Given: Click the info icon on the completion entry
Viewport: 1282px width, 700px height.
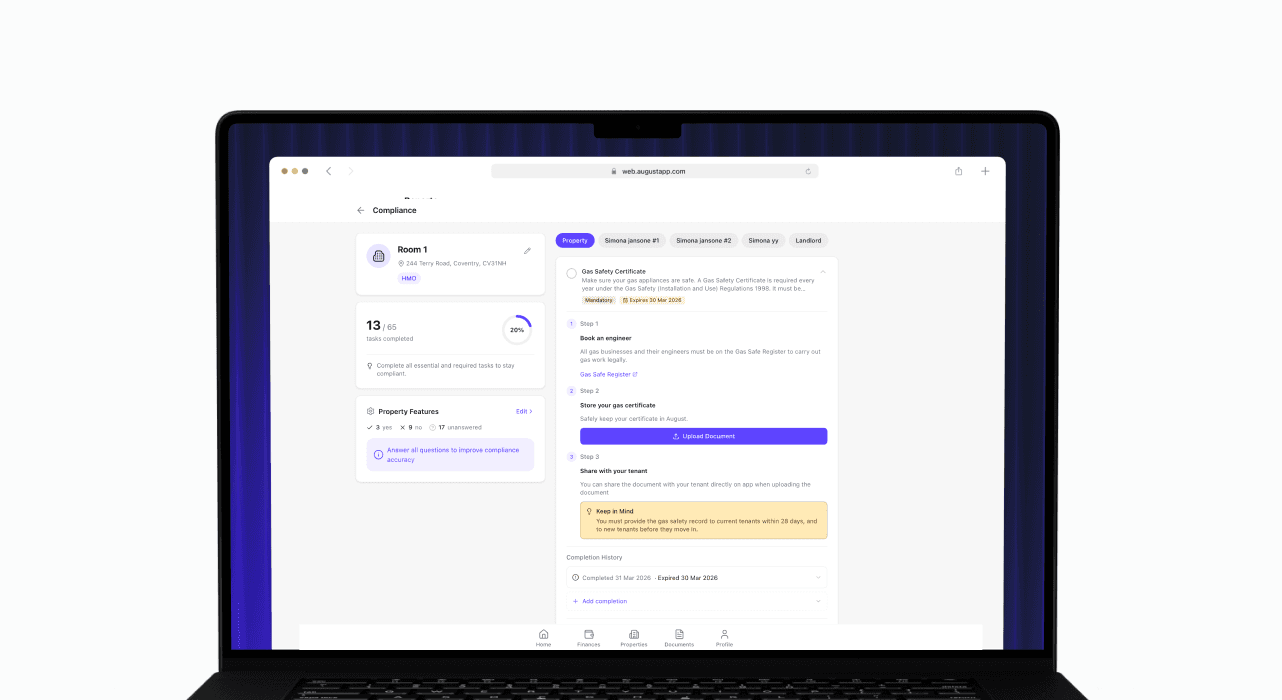Looking at the screenshot, I should pos(575,577).
